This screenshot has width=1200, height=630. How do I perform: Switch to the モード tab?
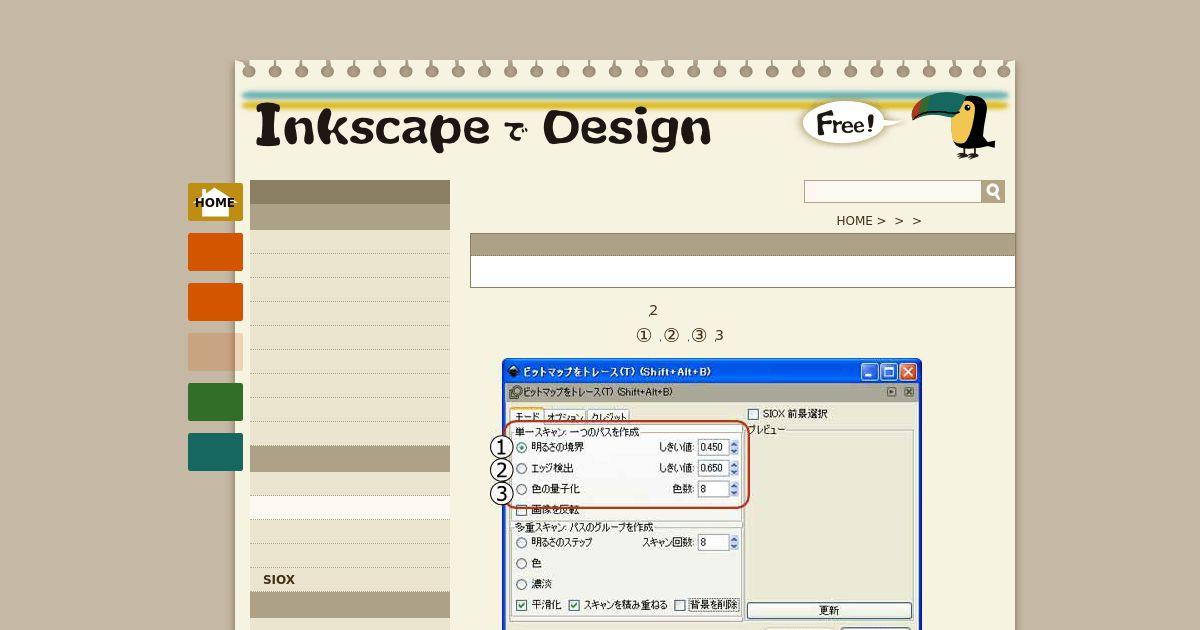527,416
